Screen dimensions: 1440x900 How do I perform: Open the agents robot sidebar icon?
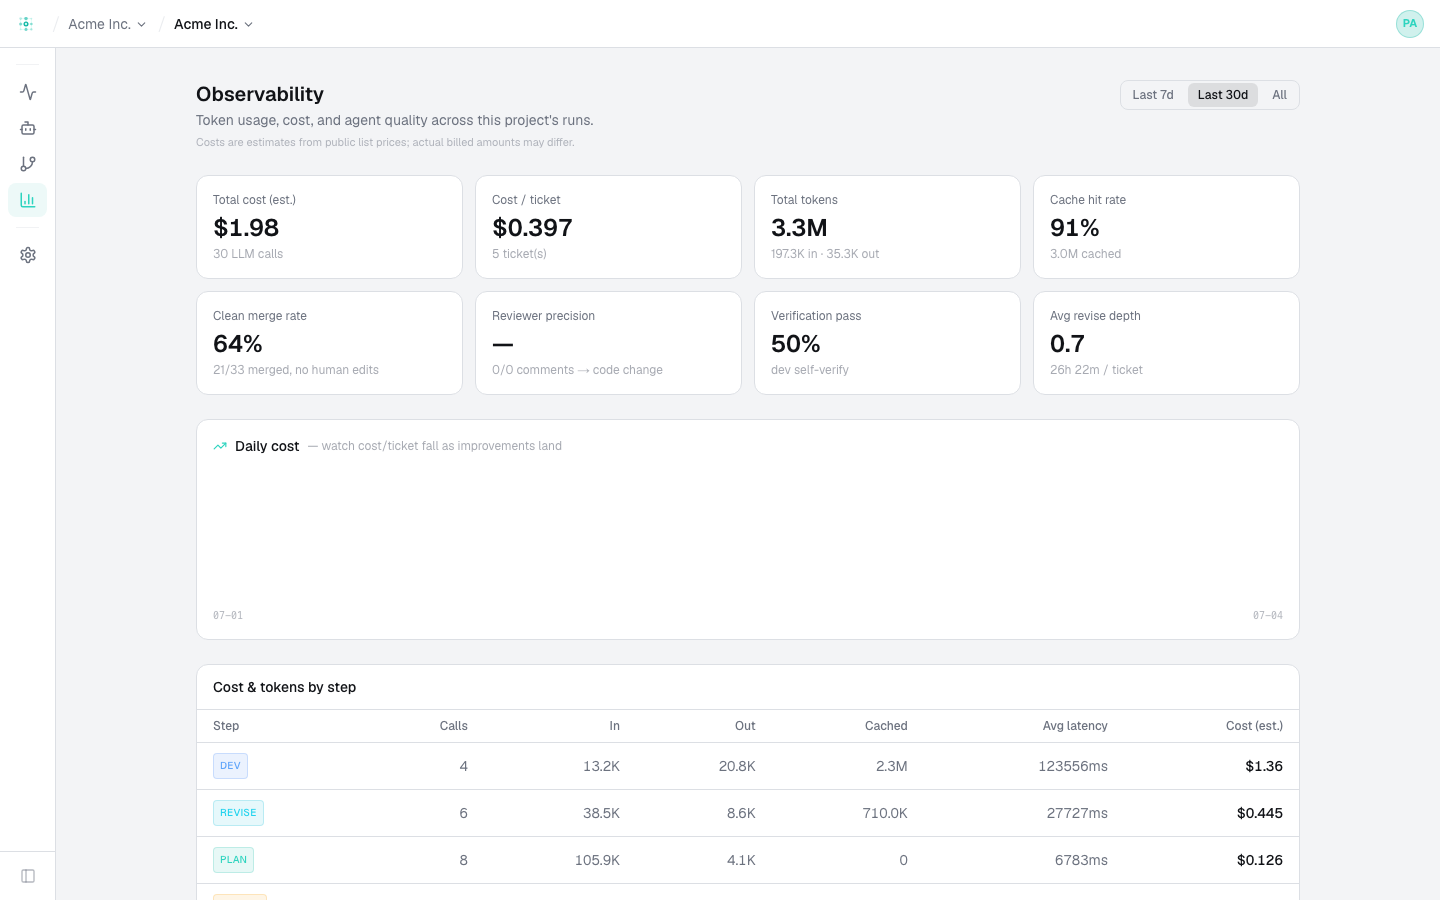coord(28,128)
